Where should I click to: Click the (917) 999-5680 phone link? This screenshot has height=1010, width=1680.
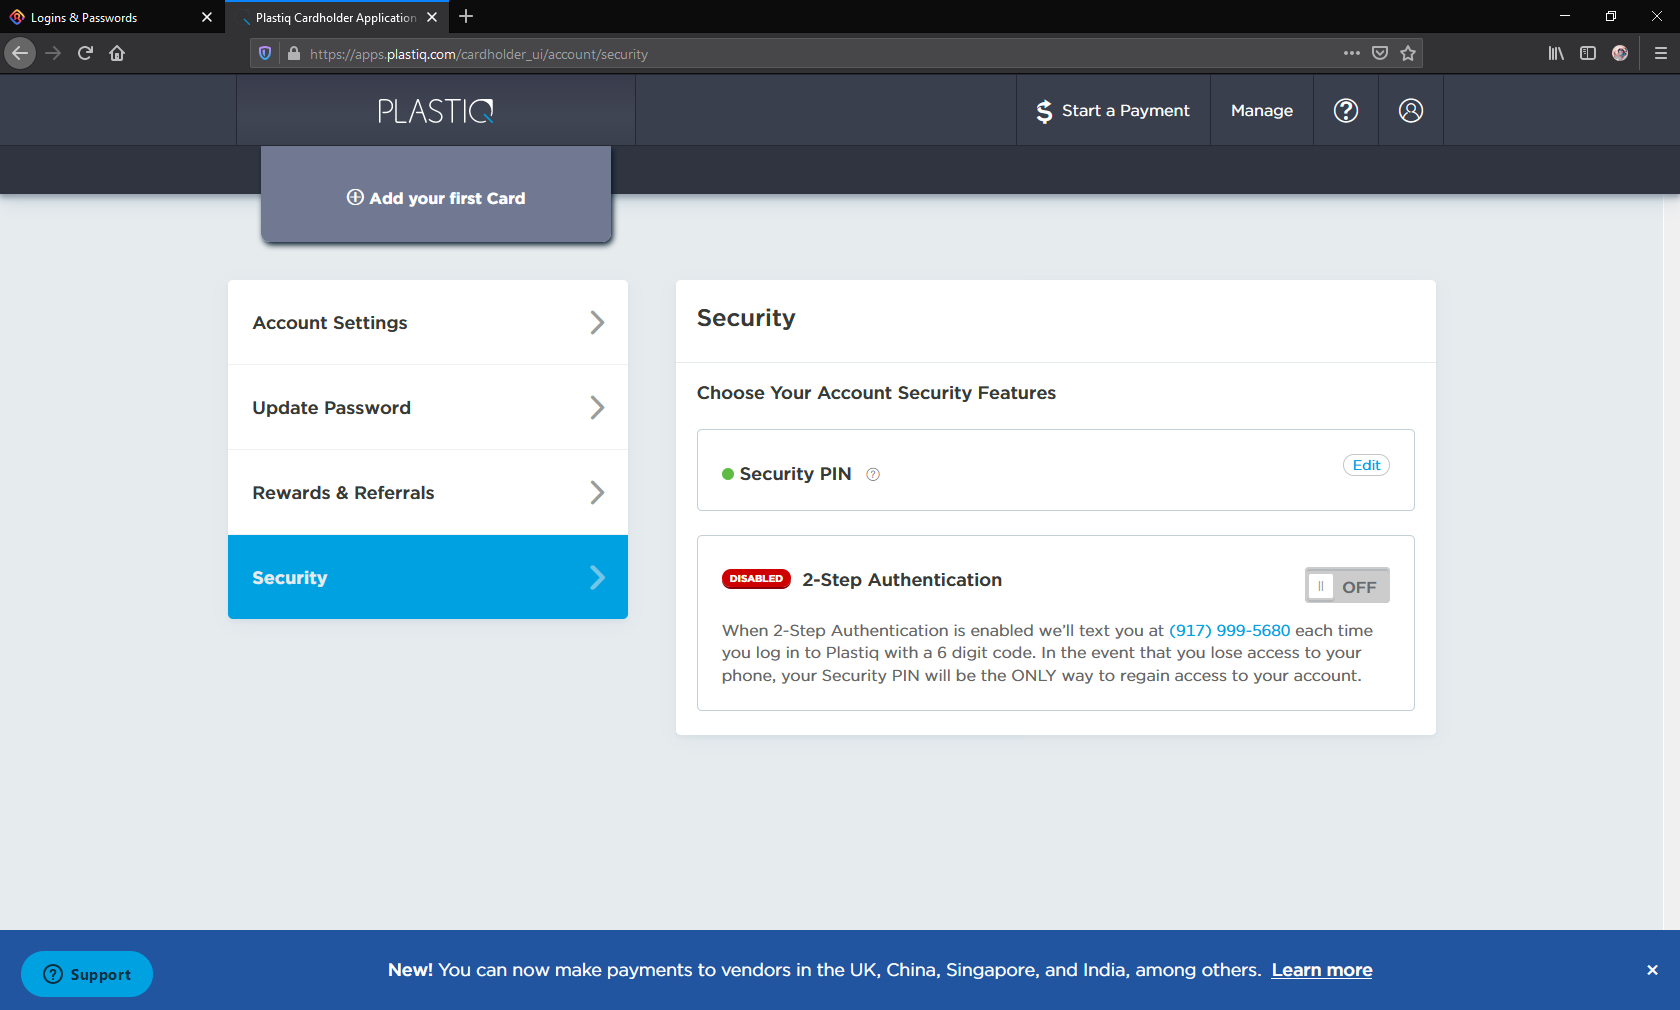tap(1230, 630)
